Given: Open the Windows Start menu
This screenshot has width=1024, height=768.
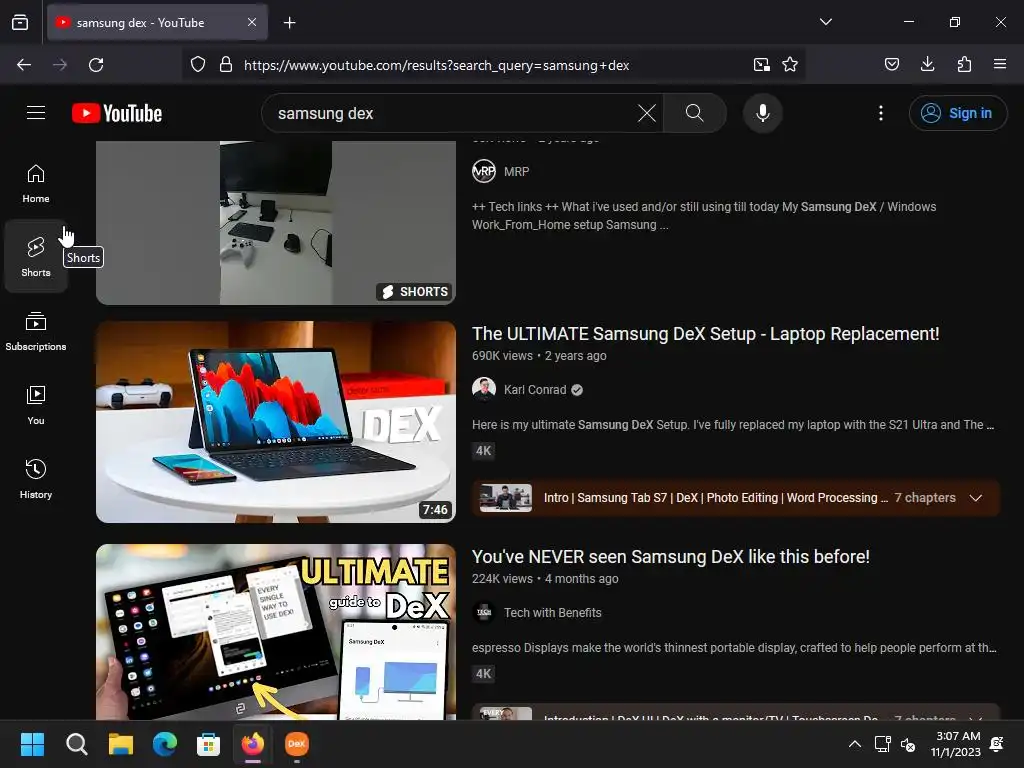Looking at the screenshot, I should point(32,744).
